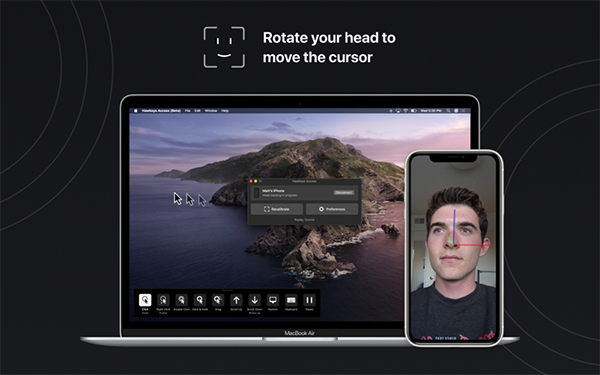This screenshot has width=600, height=375.
Task: Click the Spotlight search icon in menu bar
Action: (448, 111)
